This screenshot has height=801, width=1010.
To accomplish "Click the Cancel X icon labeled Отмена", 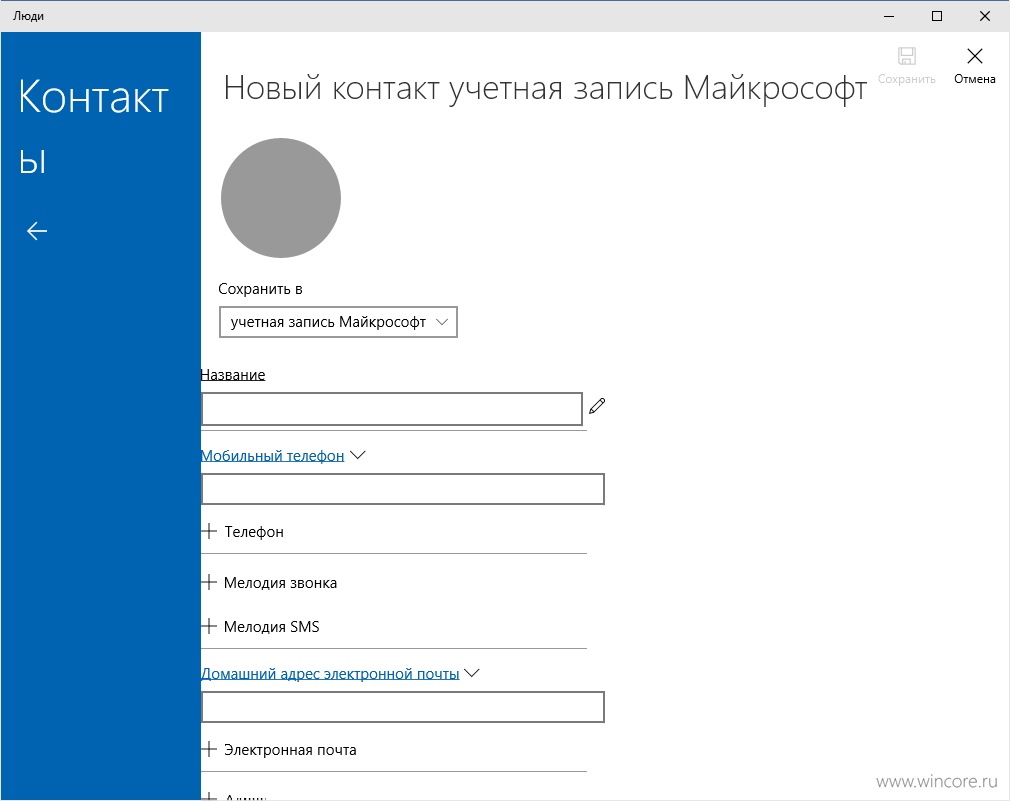I will [x=975, y=56].
